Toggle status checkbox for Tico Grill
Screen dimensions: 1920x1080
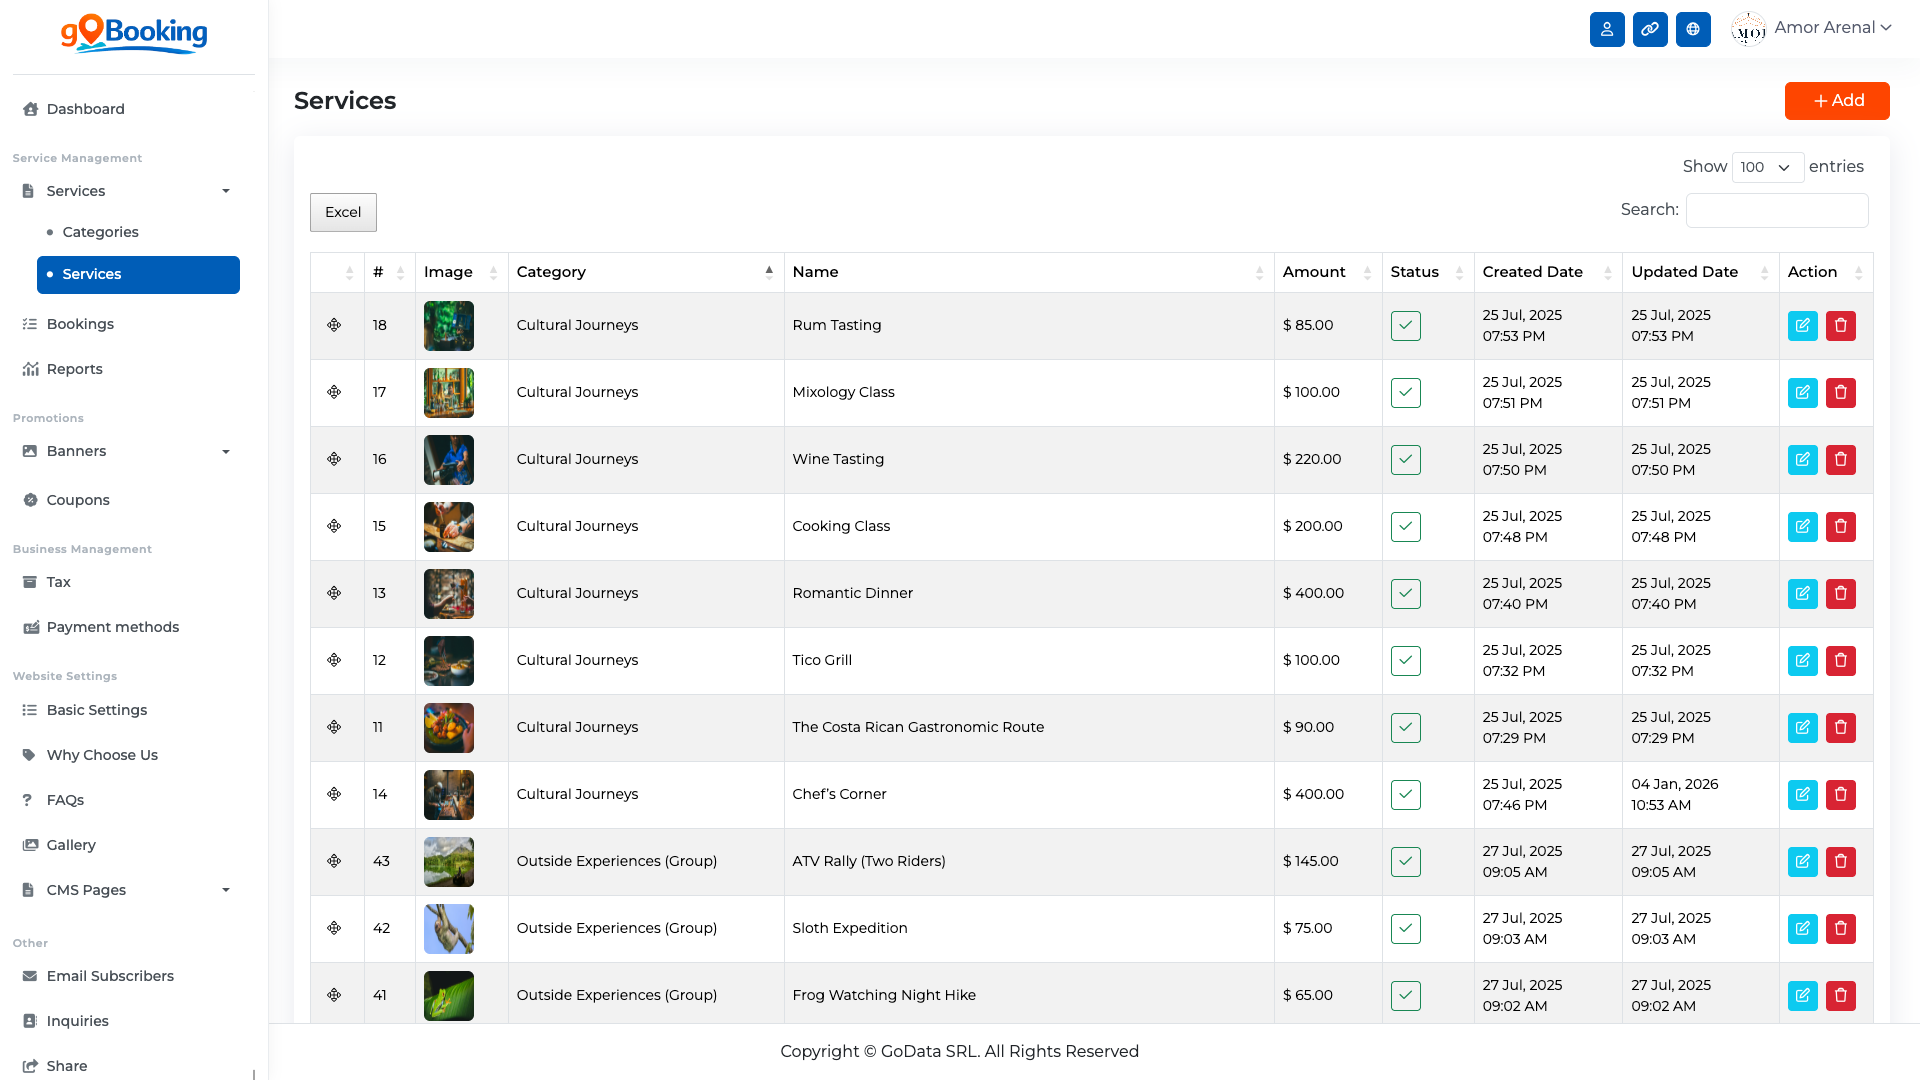[1405, 661]
